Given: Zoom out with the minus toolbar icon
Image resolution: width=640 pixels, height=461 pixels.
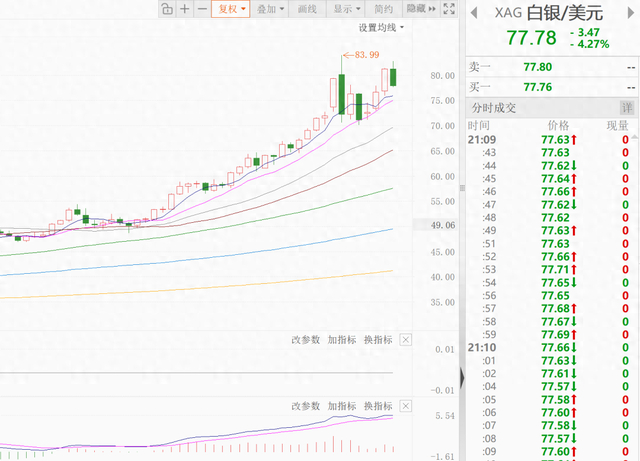Looking at the screenshot, I should 202,9.
